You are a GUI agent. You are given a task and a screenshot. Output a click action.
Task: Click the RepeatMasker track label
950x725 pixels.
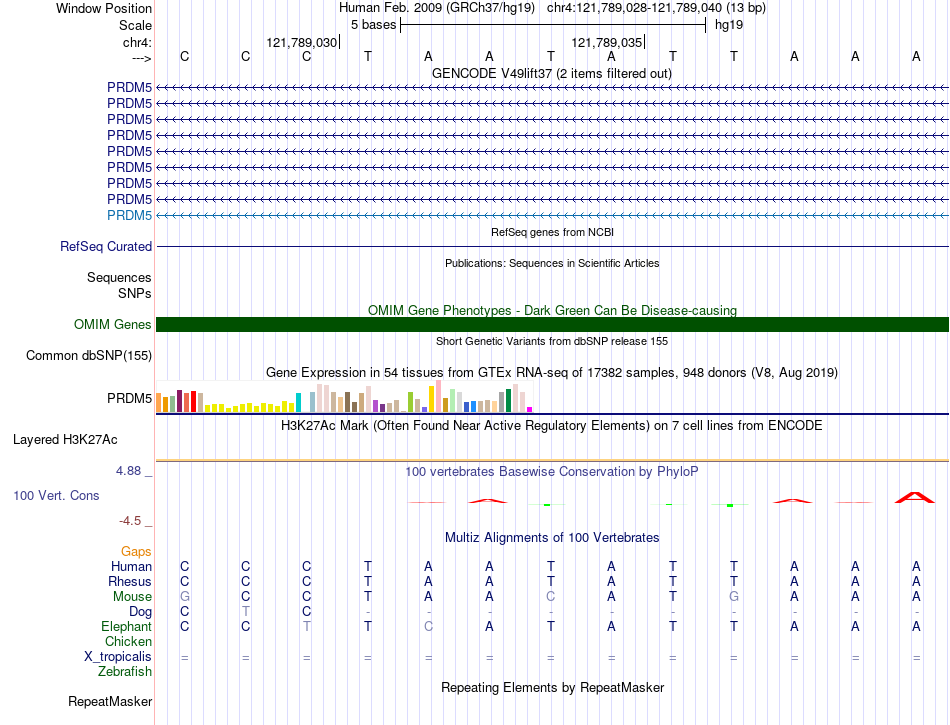point(110,701)
